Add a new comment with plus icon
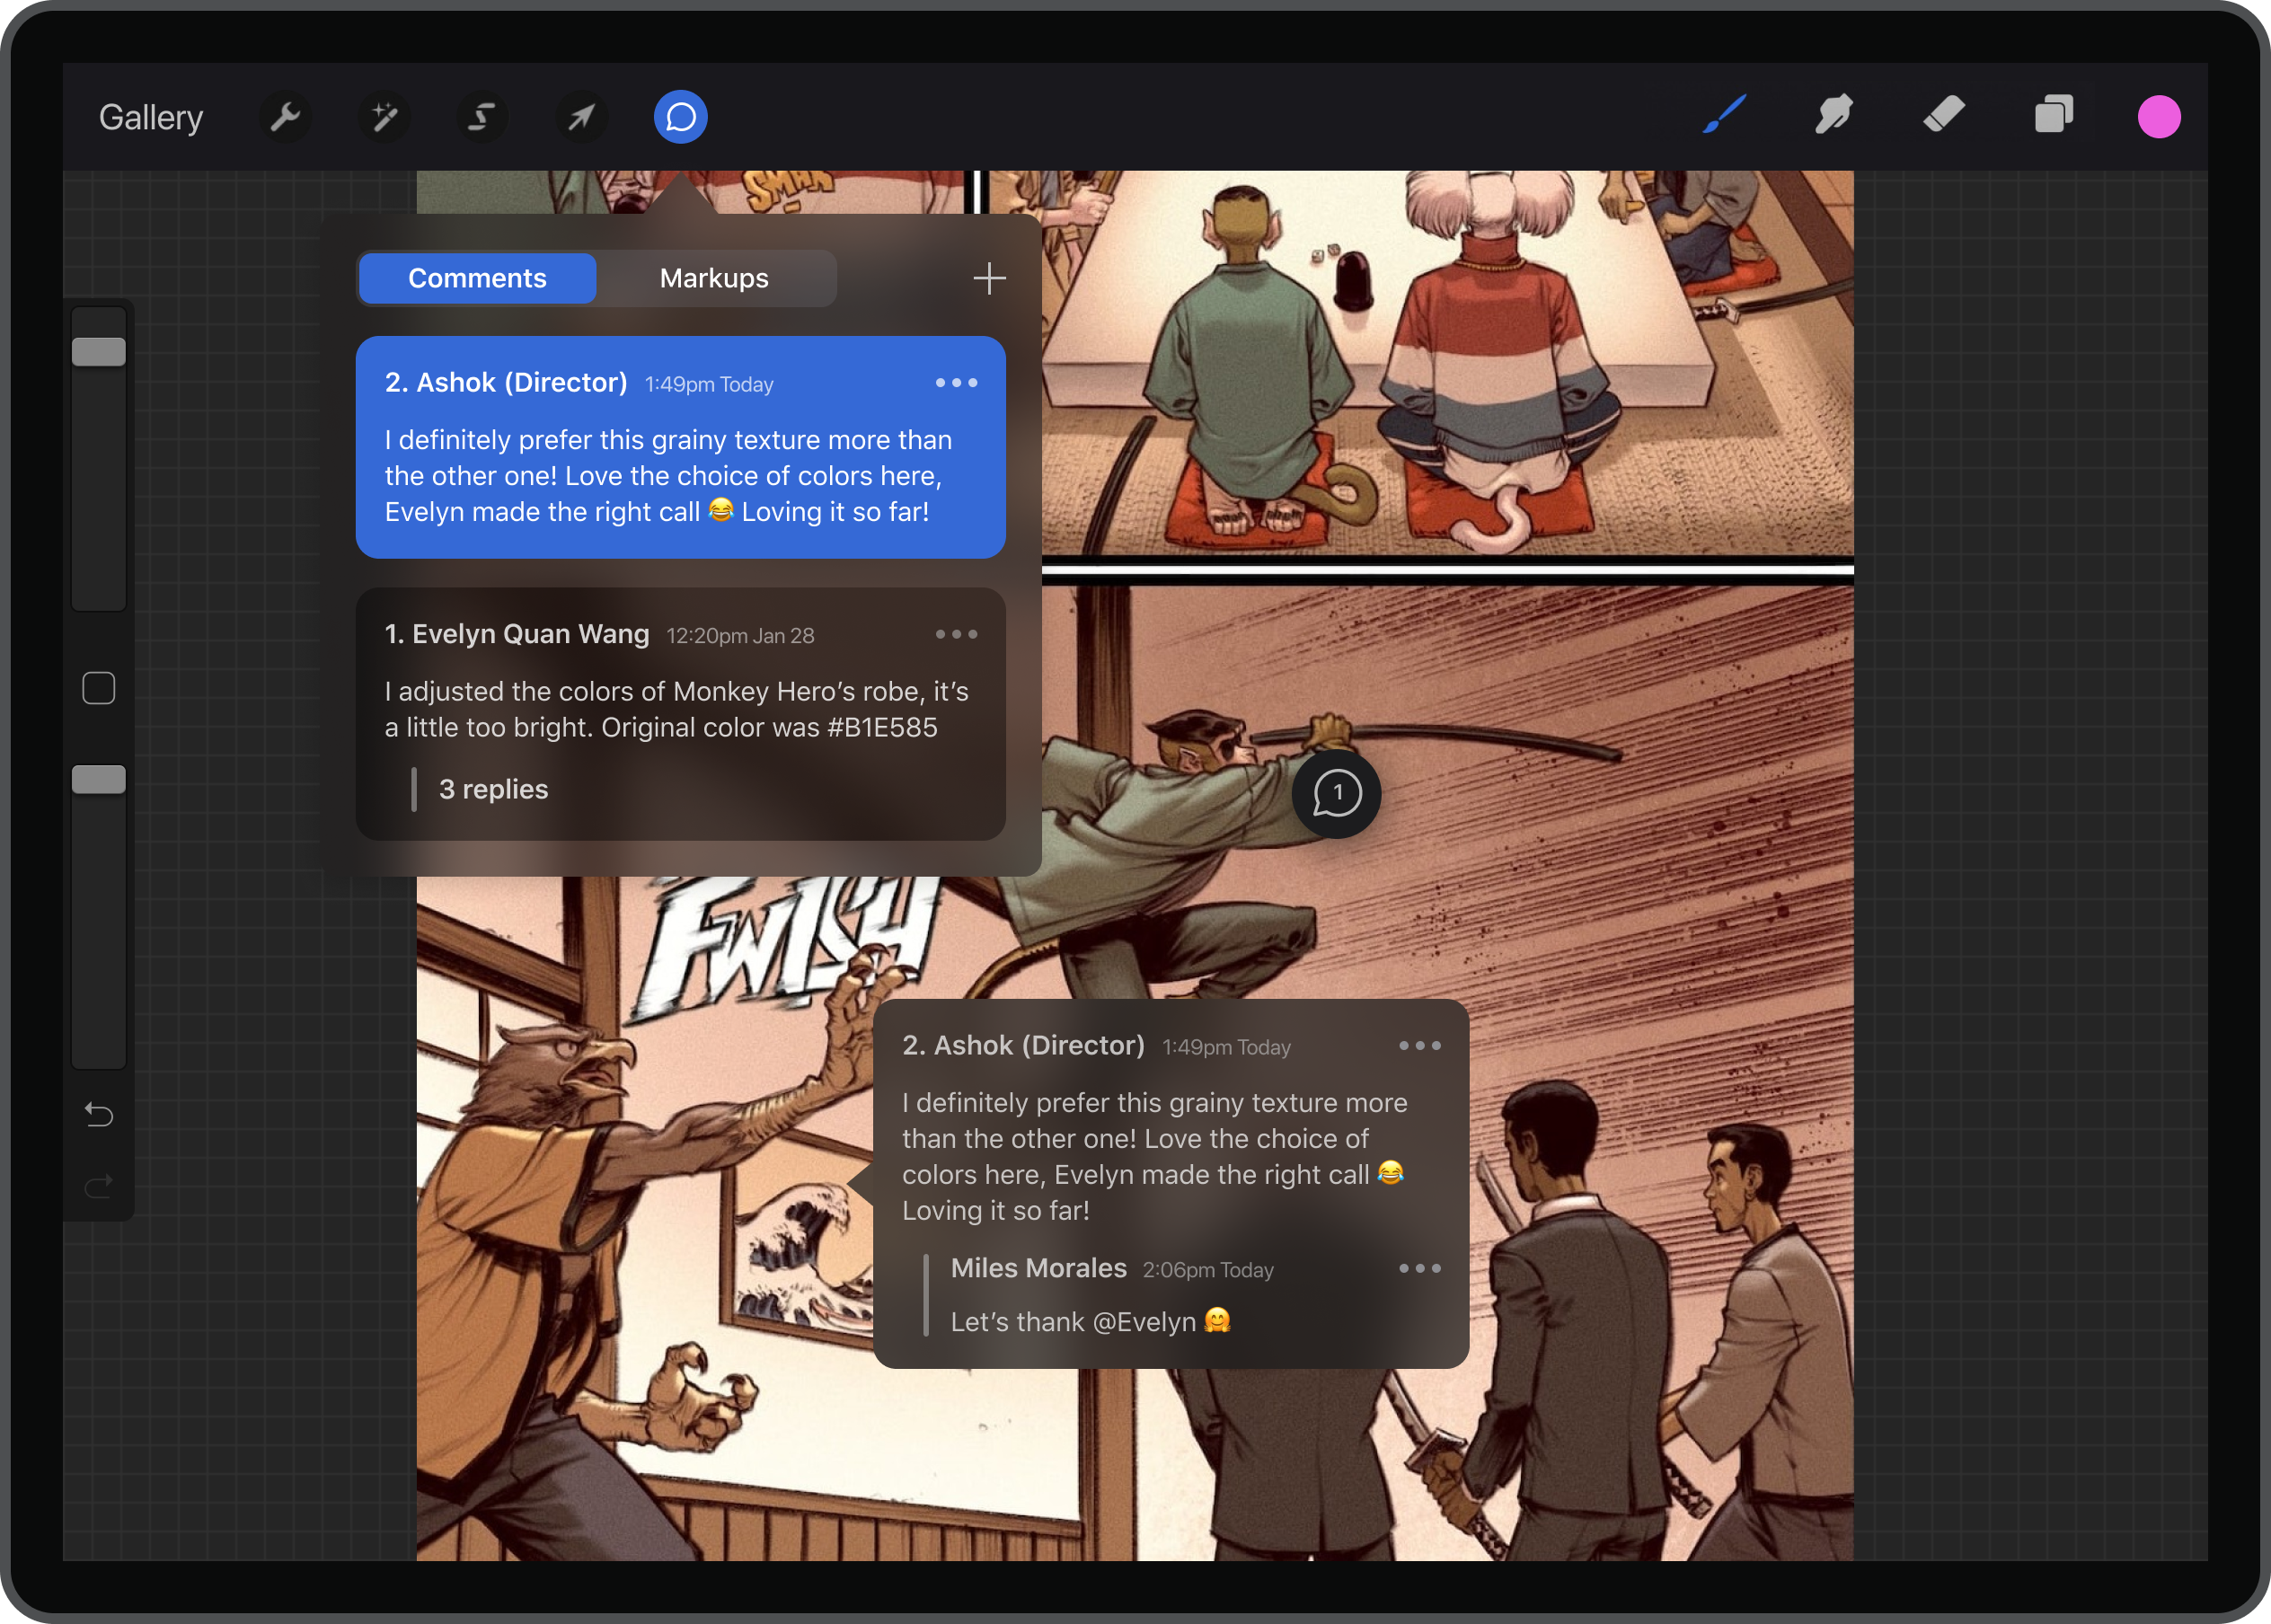 point(989,278)
